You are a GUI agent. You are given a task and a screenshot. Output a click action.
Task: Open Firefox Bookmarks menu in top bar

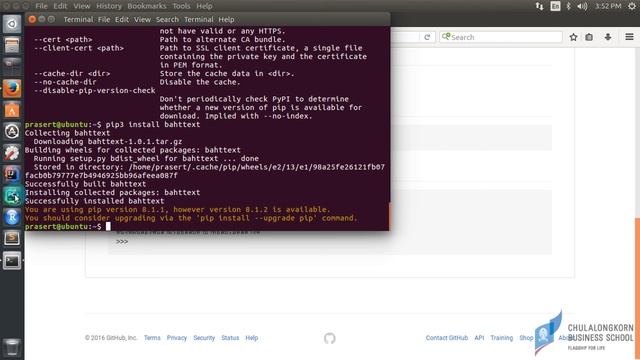[x=147, y=6]
